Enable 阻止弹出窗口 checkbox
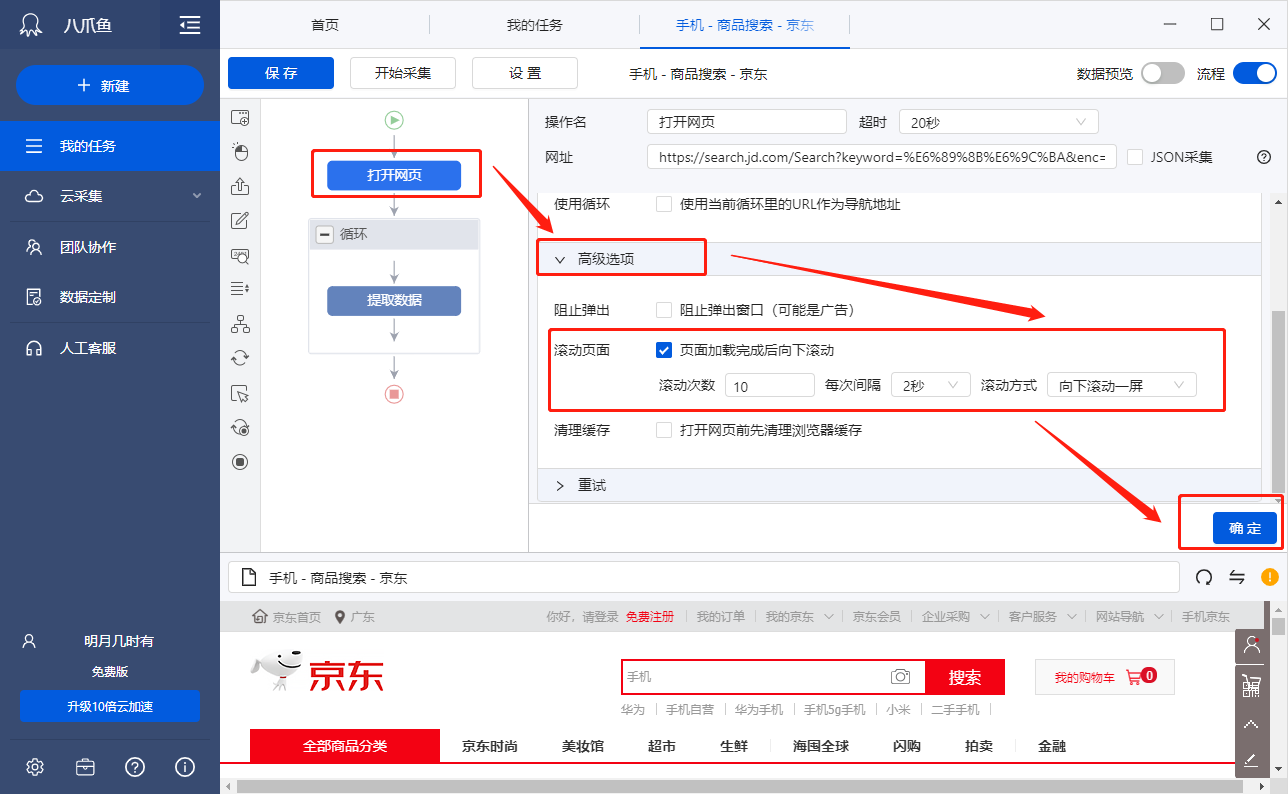This screenshot has width=1288, height=794. [x=664, y=310]
